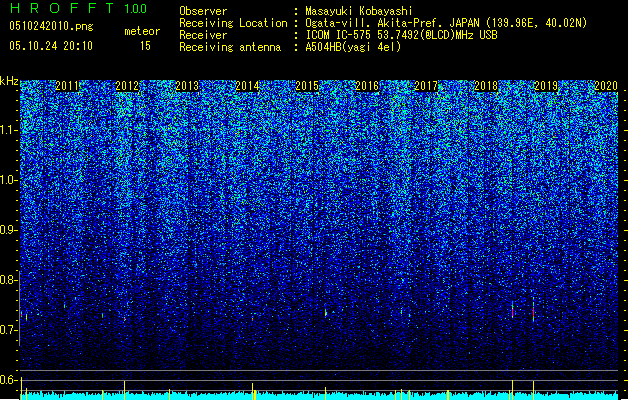The image size is (629, 400).
Task: Click the 1.0 kHz axis label
Action: tap(9, 180)
